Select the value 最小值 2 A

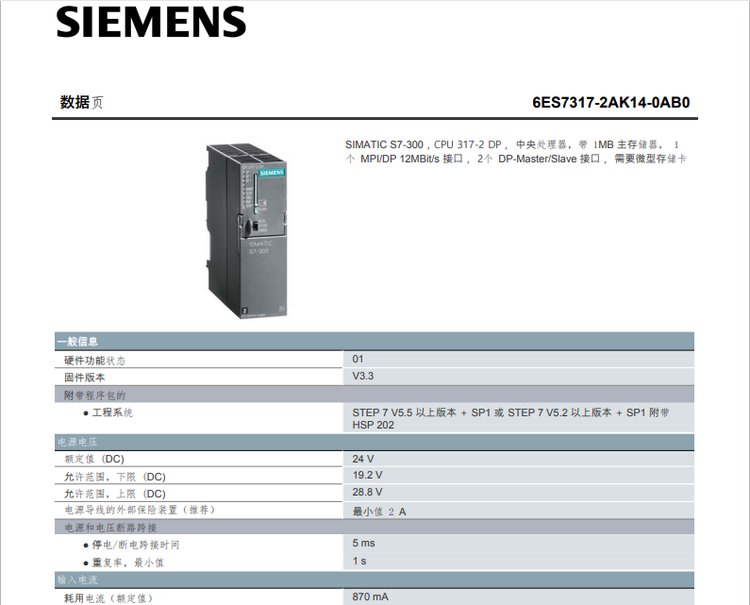(x=379, y=512)
